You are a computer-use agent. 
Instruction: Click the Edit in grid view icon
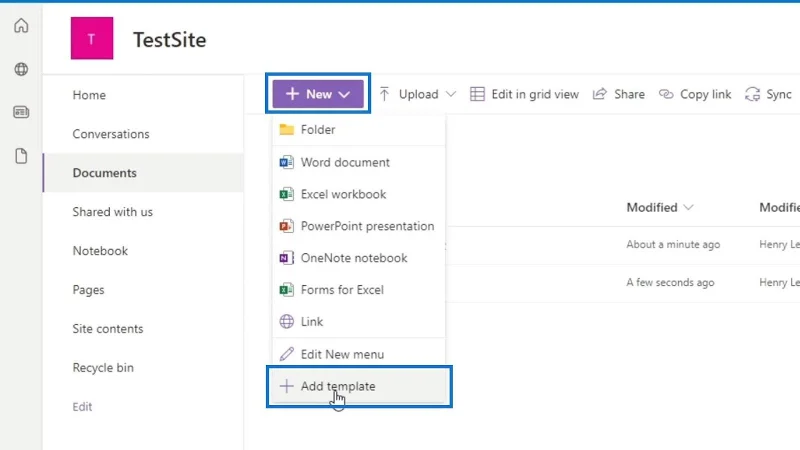(478, 94)
